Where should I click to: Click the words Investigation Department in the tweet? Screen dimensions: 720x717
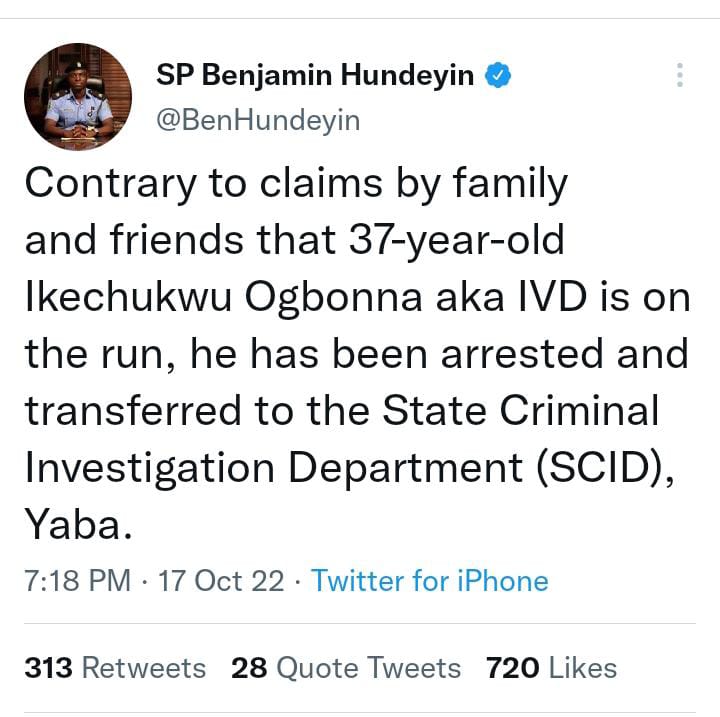tap(264, 467)
